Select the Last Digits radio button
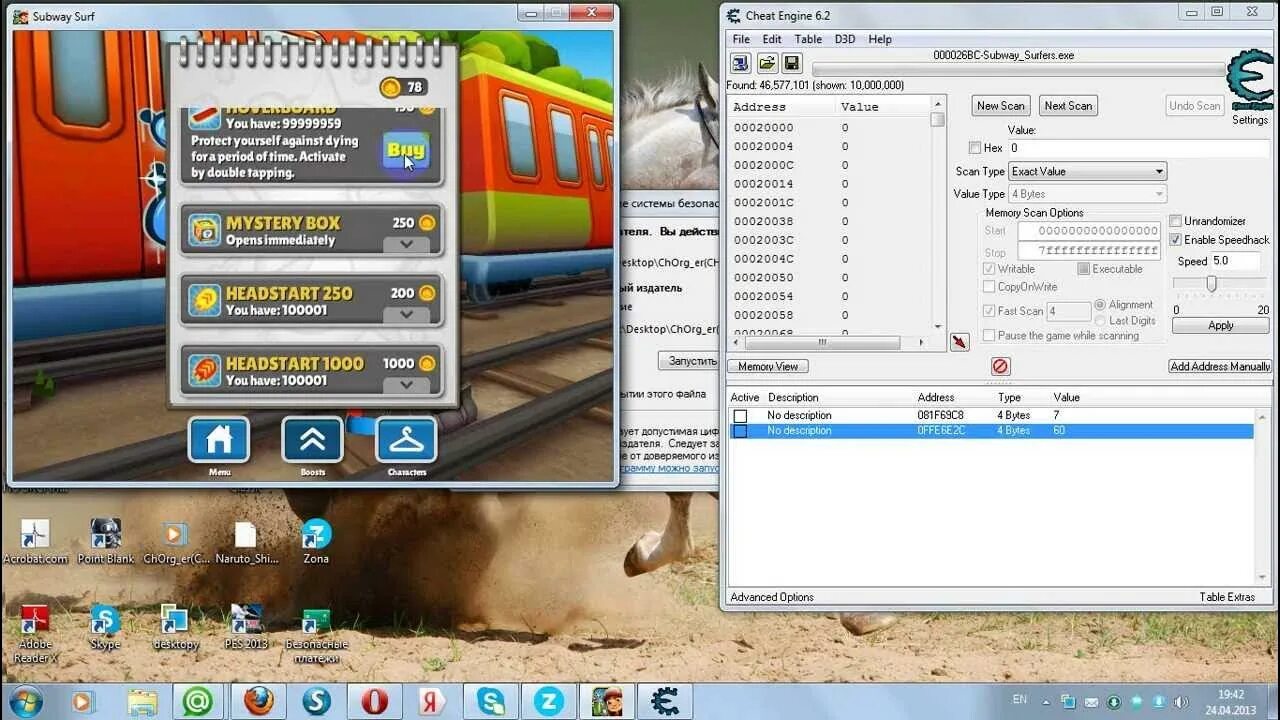 tap(1100, 320)
